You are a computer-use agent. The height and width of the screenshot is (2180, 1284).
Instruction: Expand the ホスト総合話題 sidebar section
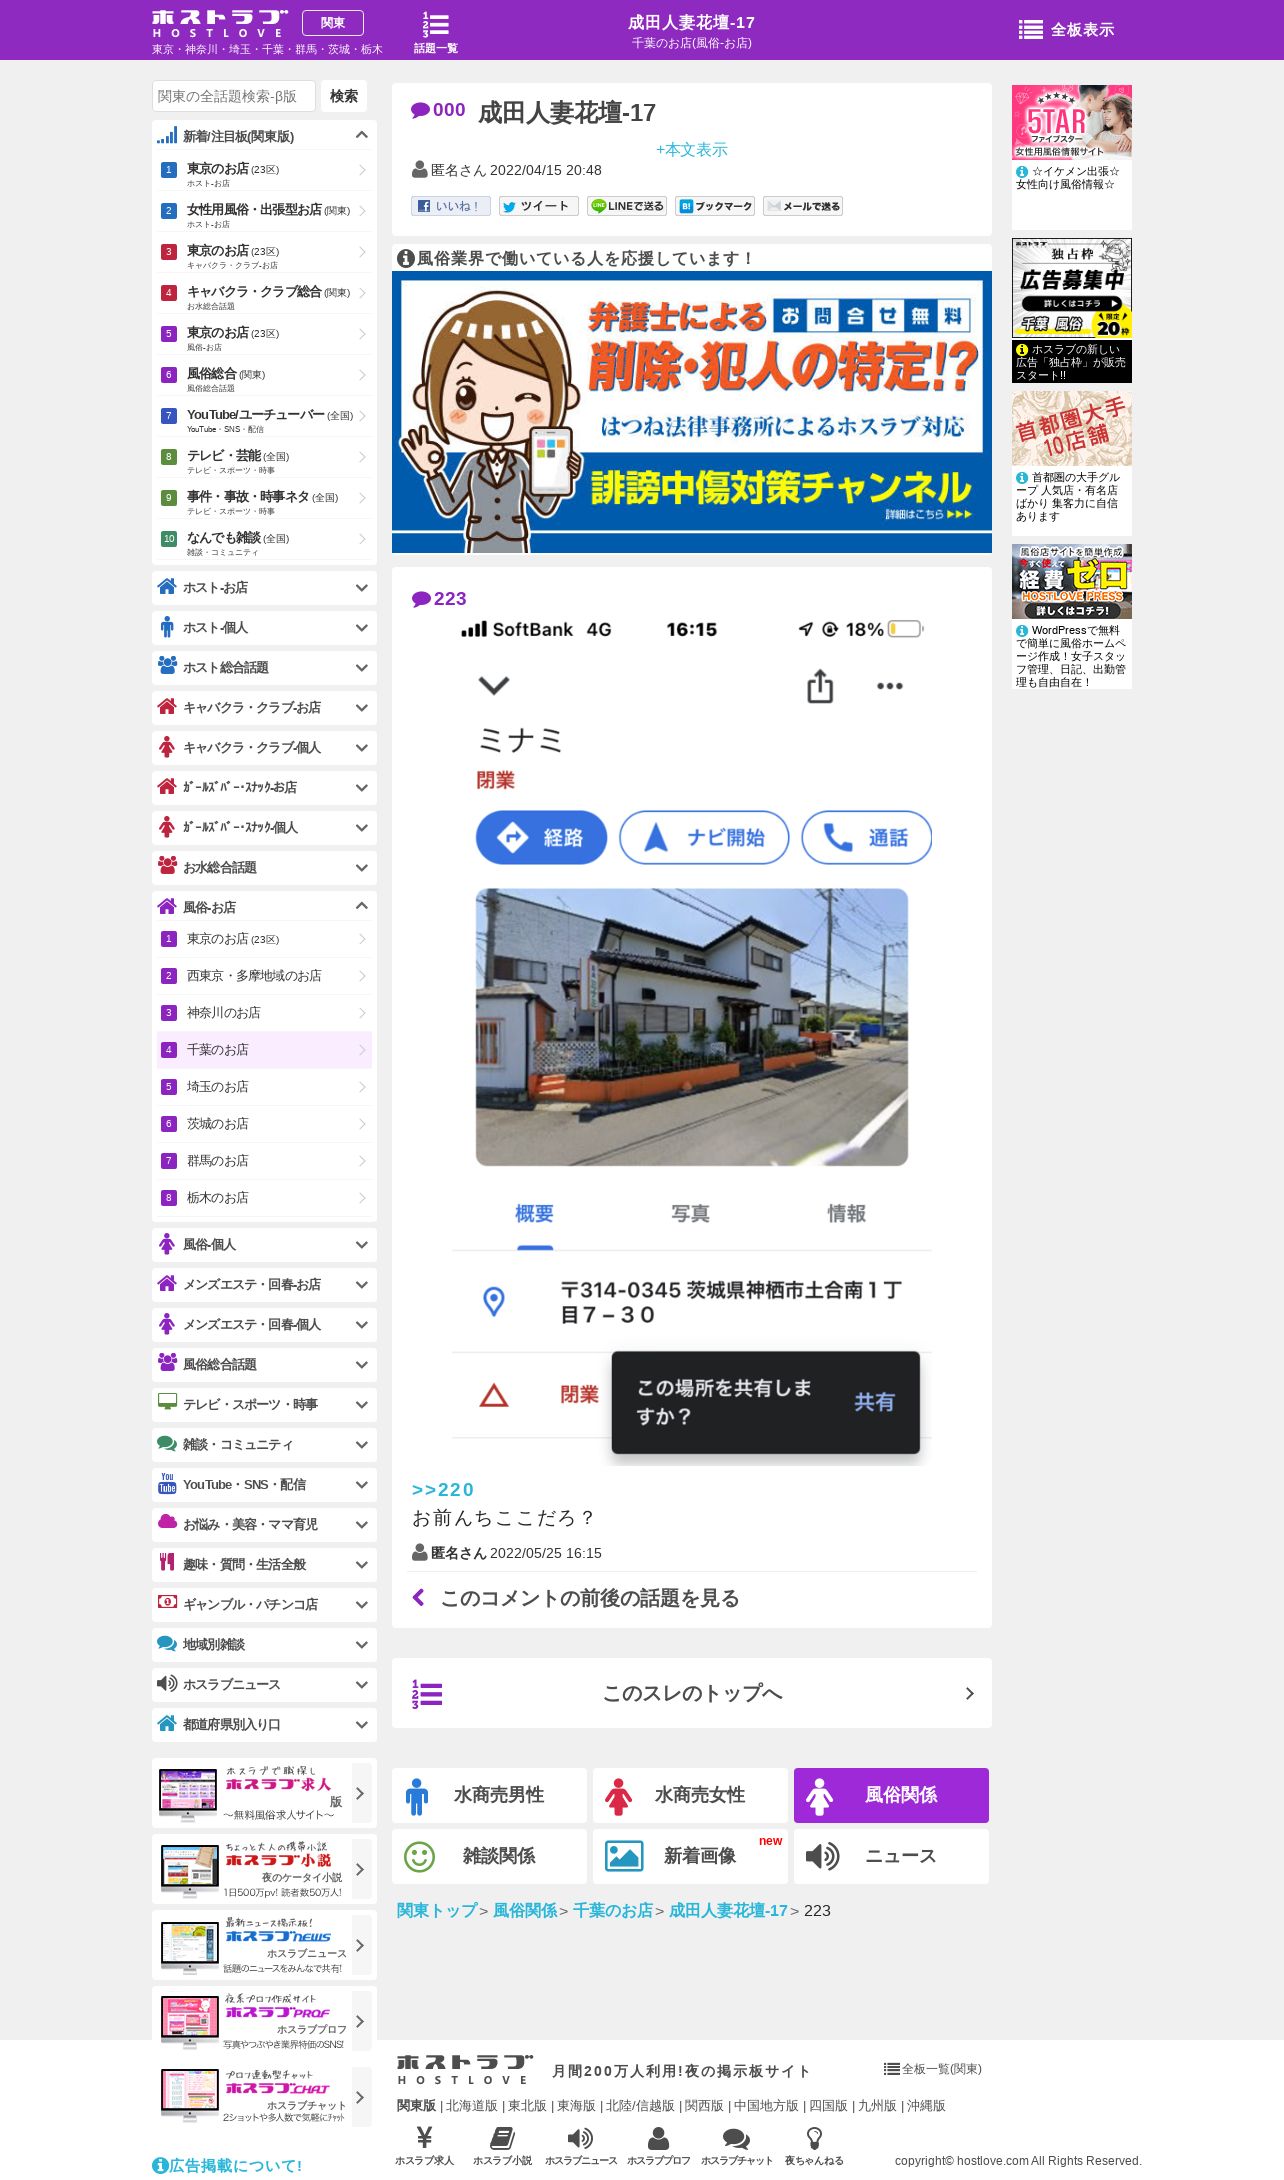point(264,667)
